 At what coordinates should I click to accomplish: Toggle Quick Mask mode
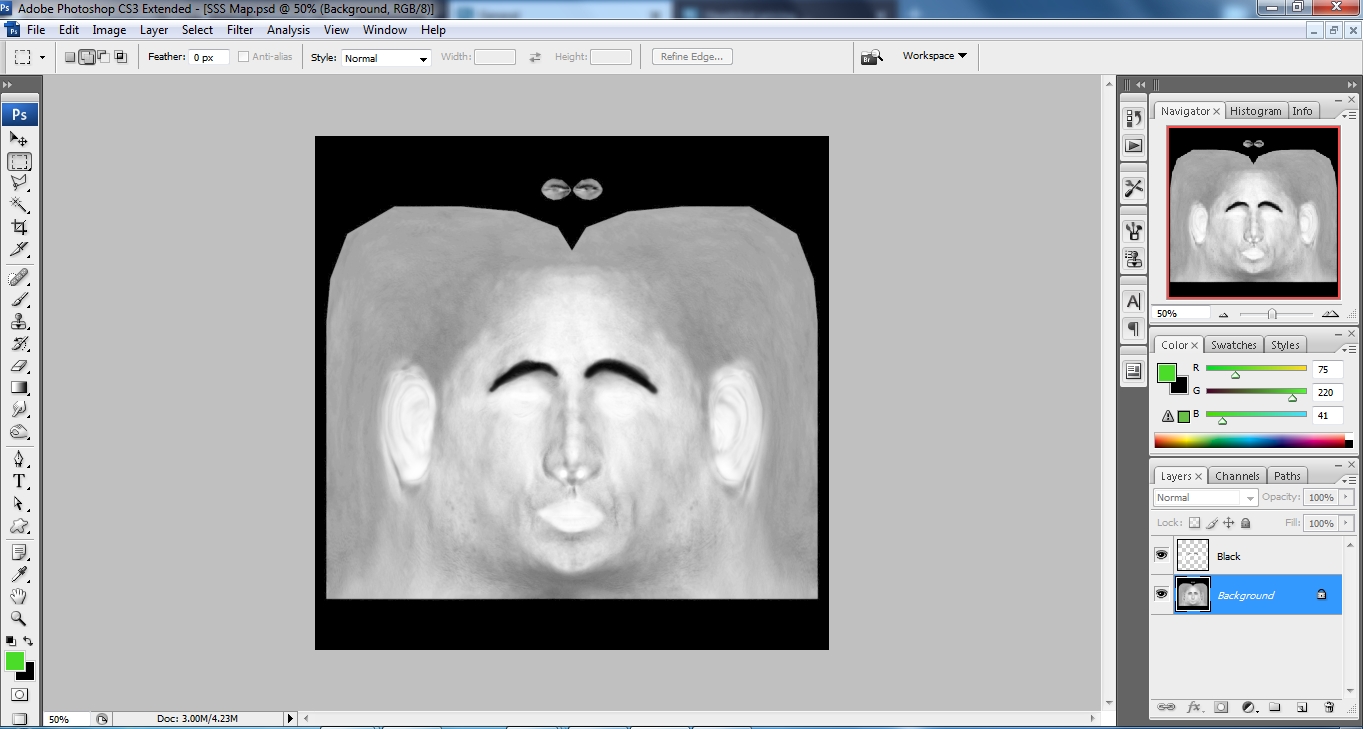19,694
